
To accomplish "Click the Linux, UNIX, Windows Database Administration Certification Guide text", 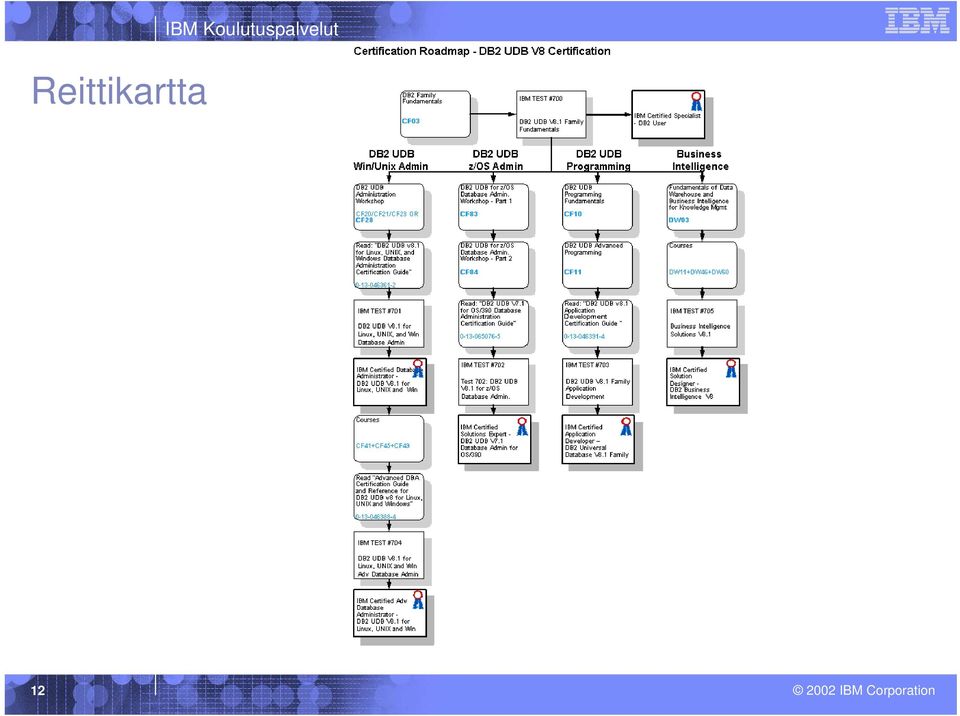I will pos(388,259).
